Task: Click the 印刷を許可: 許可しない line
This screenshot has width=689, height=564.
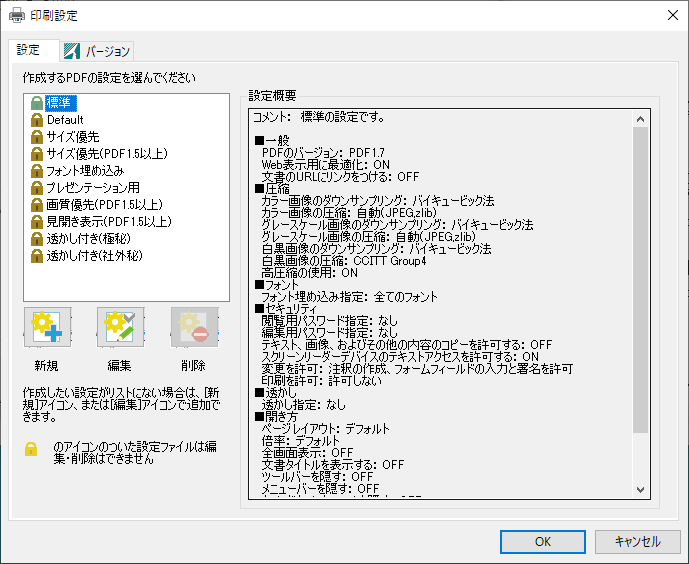Action: tap(321, 381)
